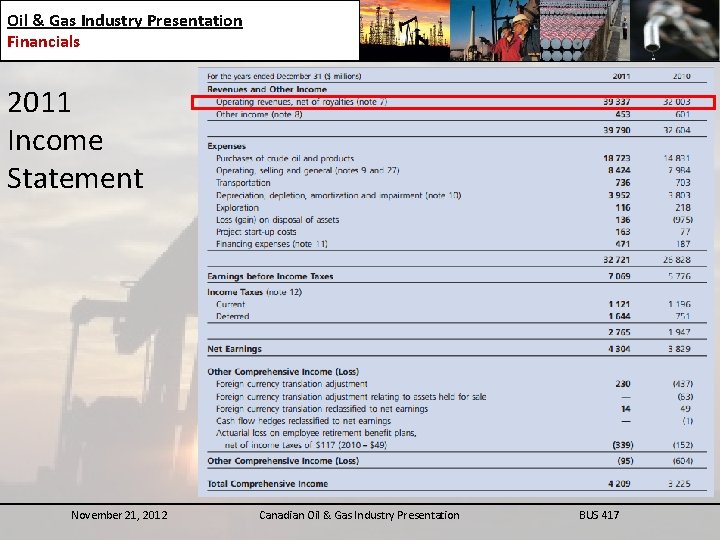Screen dimensions: 720x540
Task: Select the 'Total Comprehensive Income' heading
Action: 268,484
